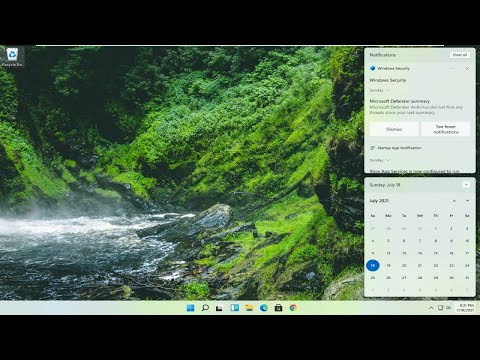Launch Google Chrome from taskbar
The width and height of the screenshot is (480, 360).
293,308
